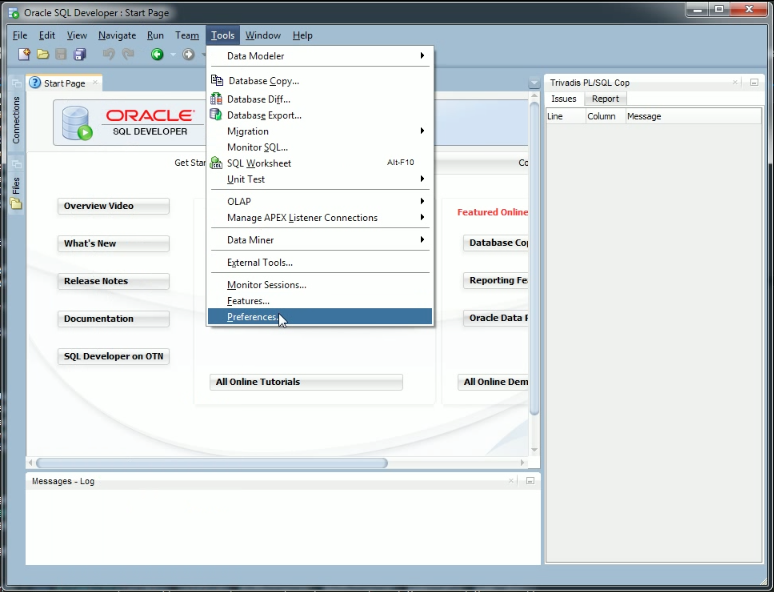
Task: Click the Column column header
Action: 605,116
